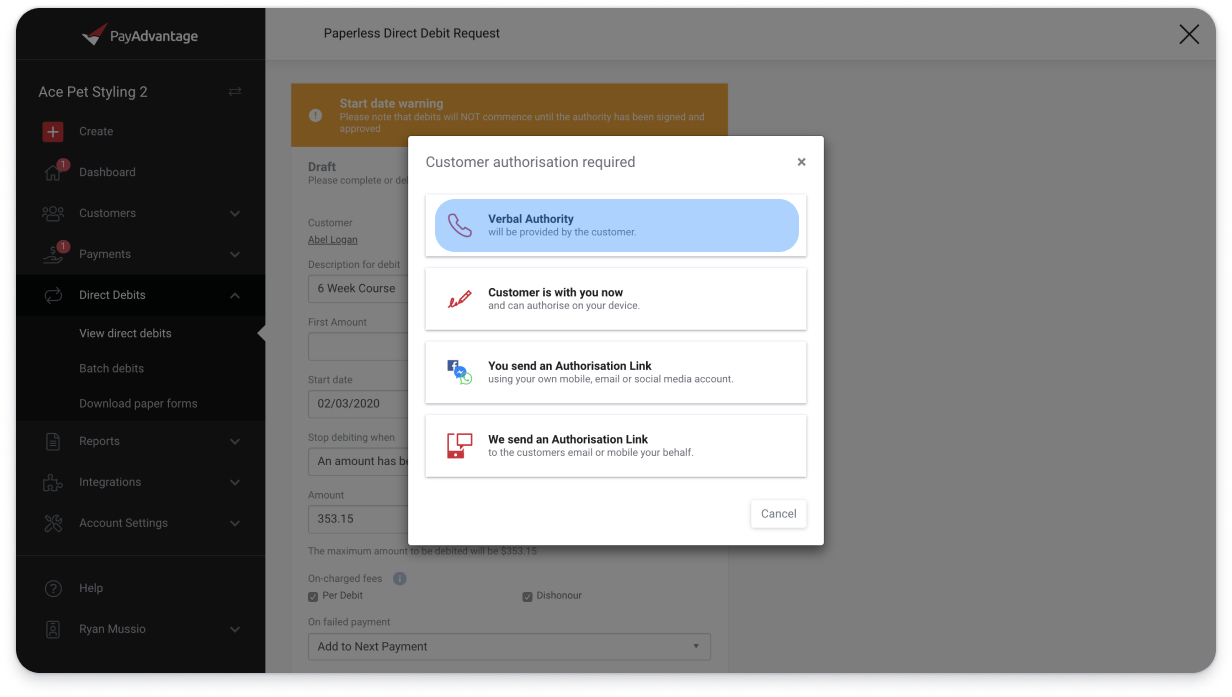Click the Help question mark icon
This screenshot has width=1232, height=697.
[x=53, y=588]
